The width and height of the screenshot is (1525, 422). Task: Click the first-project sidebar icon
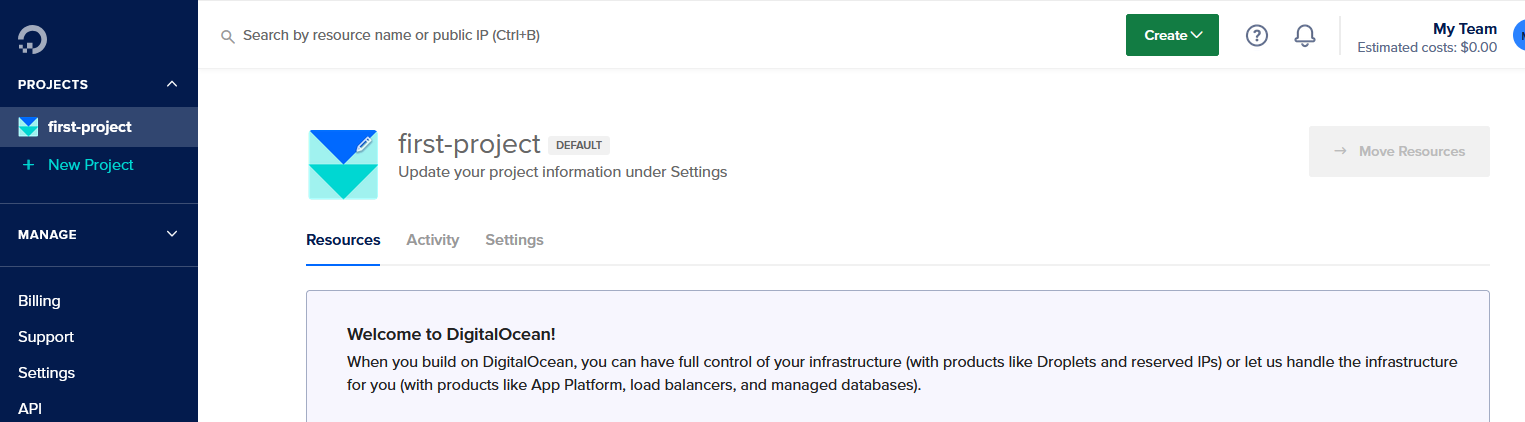click(x=28, y=127)
